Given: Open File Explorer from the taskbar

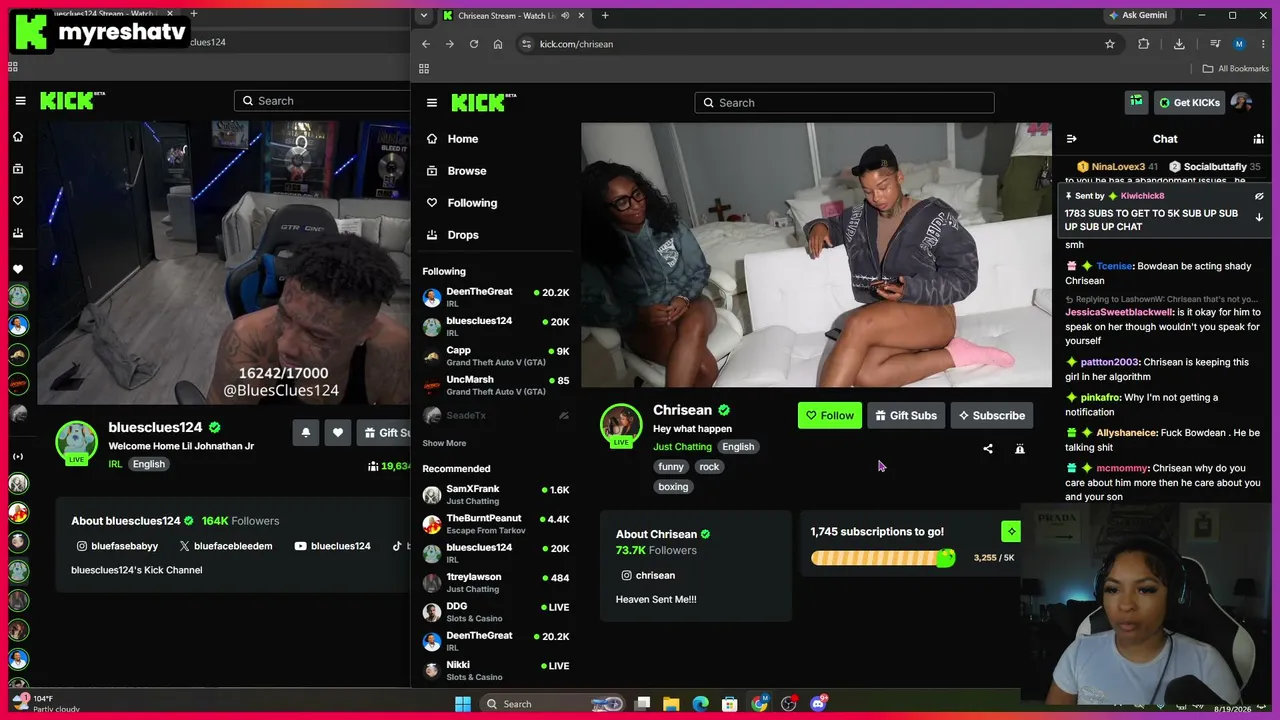Looking at the screenshot, I should pos(672,704).
